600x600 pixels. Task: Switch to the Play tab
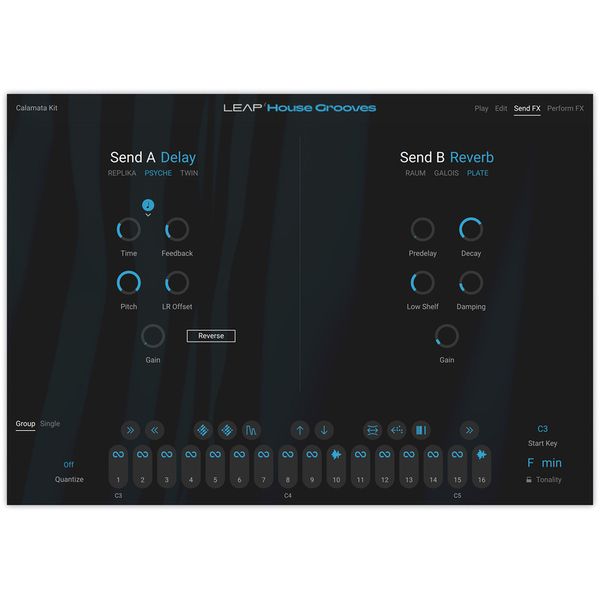pyautogui.click(x=481, y=108)
